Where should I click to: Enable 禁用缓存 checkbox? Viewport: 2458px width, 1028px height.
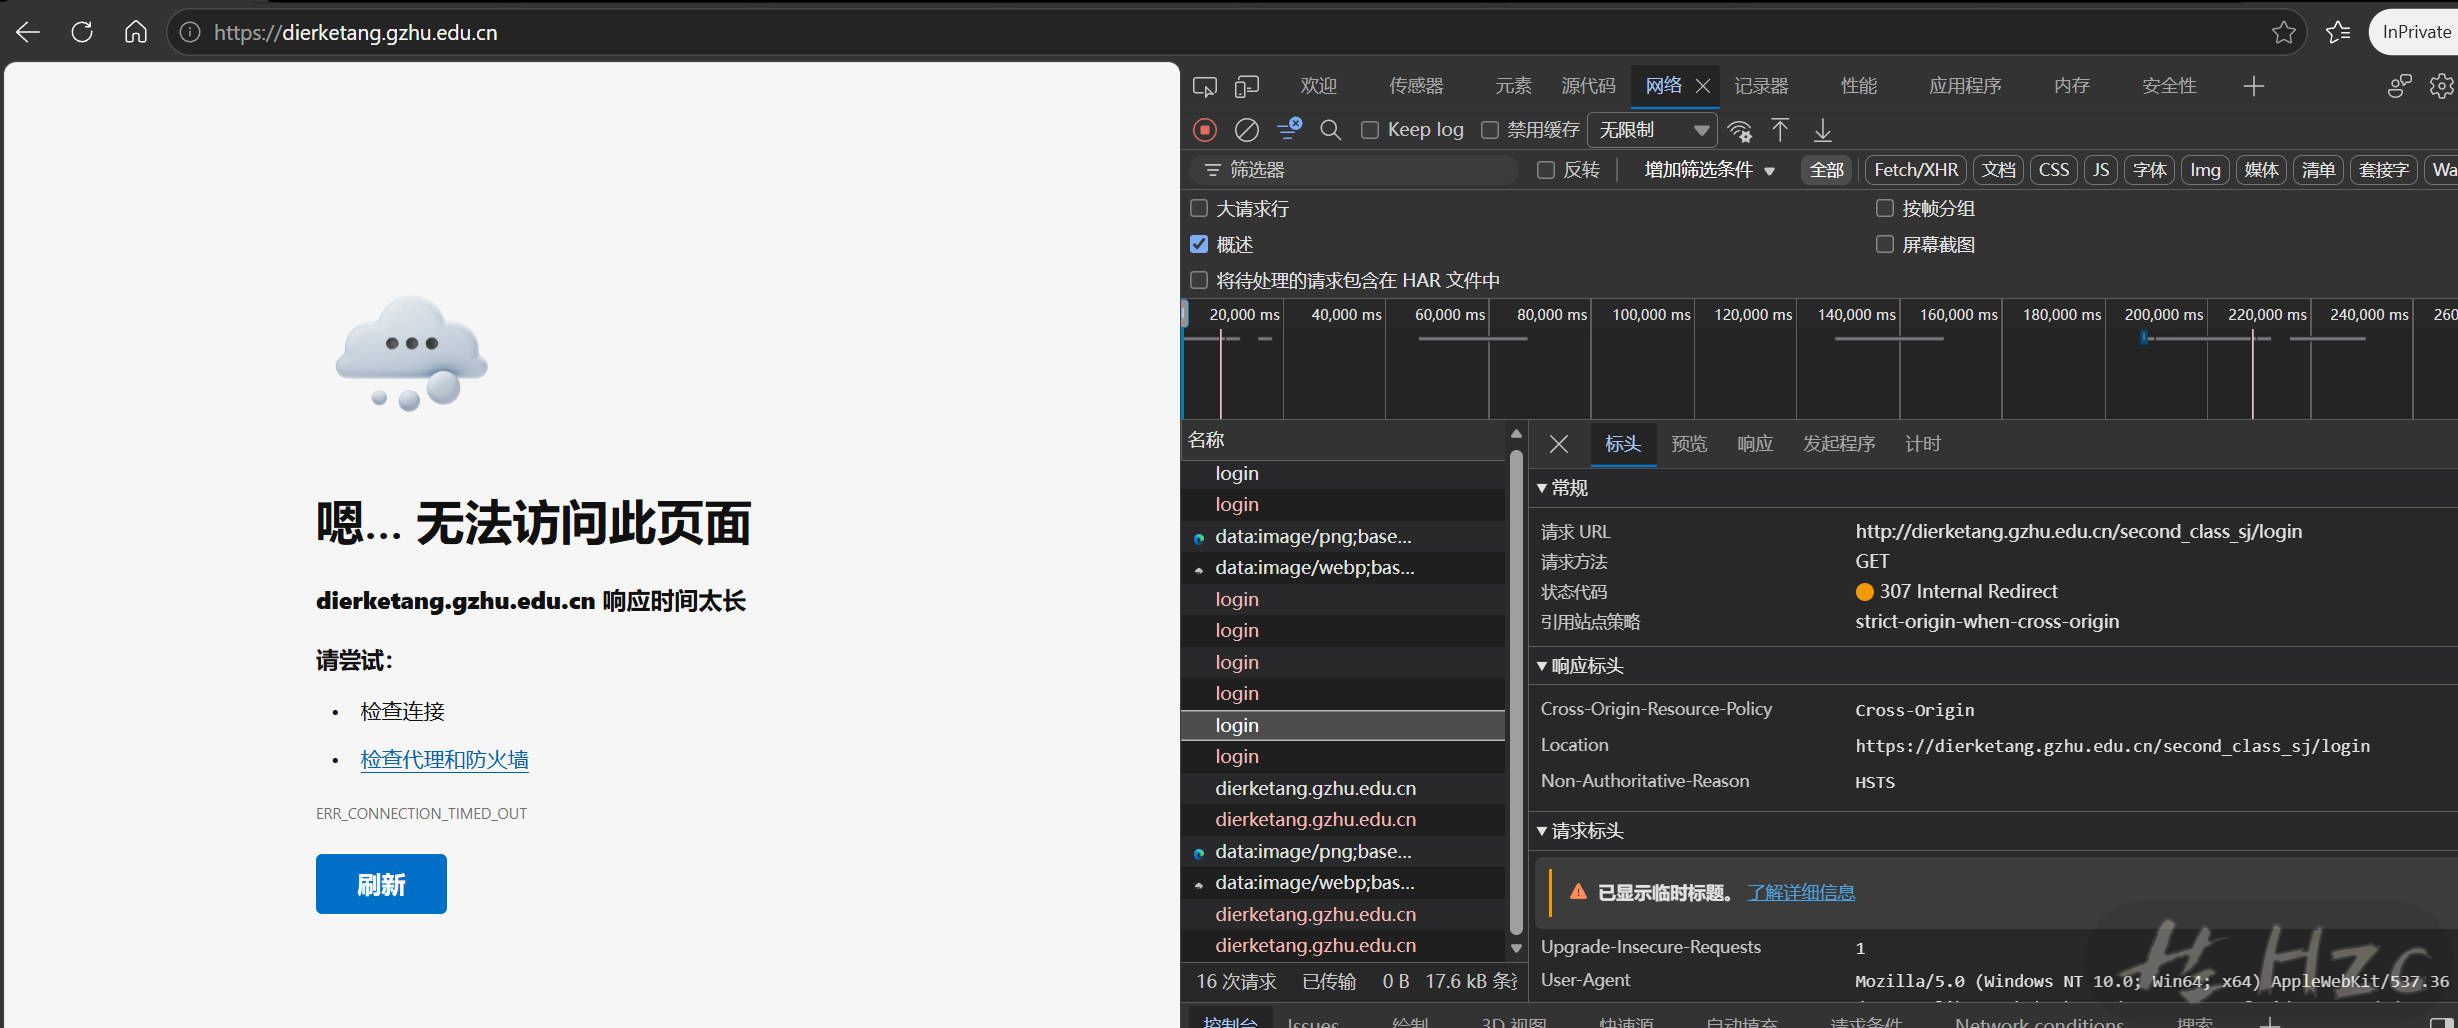1490,130
